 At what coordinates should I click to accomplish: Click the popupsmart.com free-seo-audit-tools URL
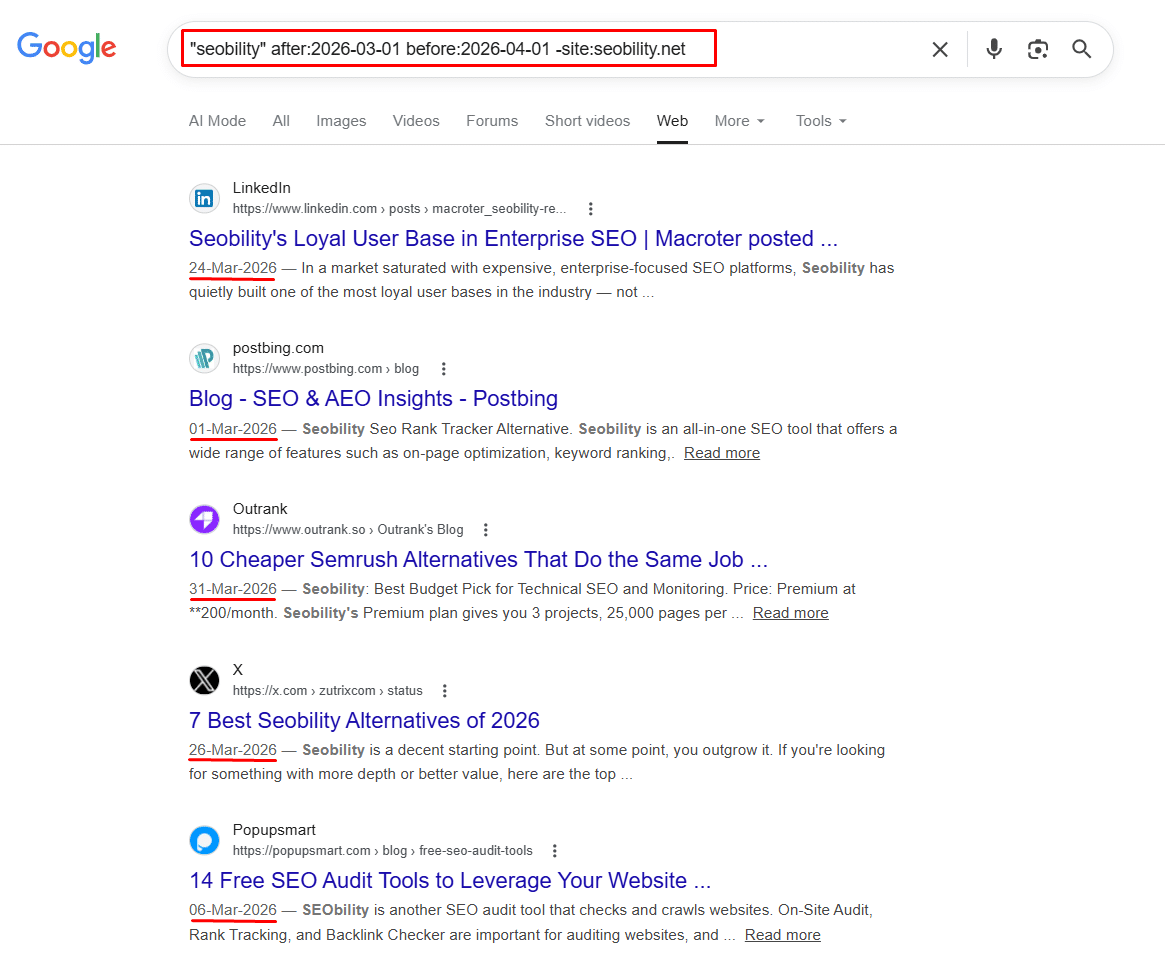(x=383, y=851)
